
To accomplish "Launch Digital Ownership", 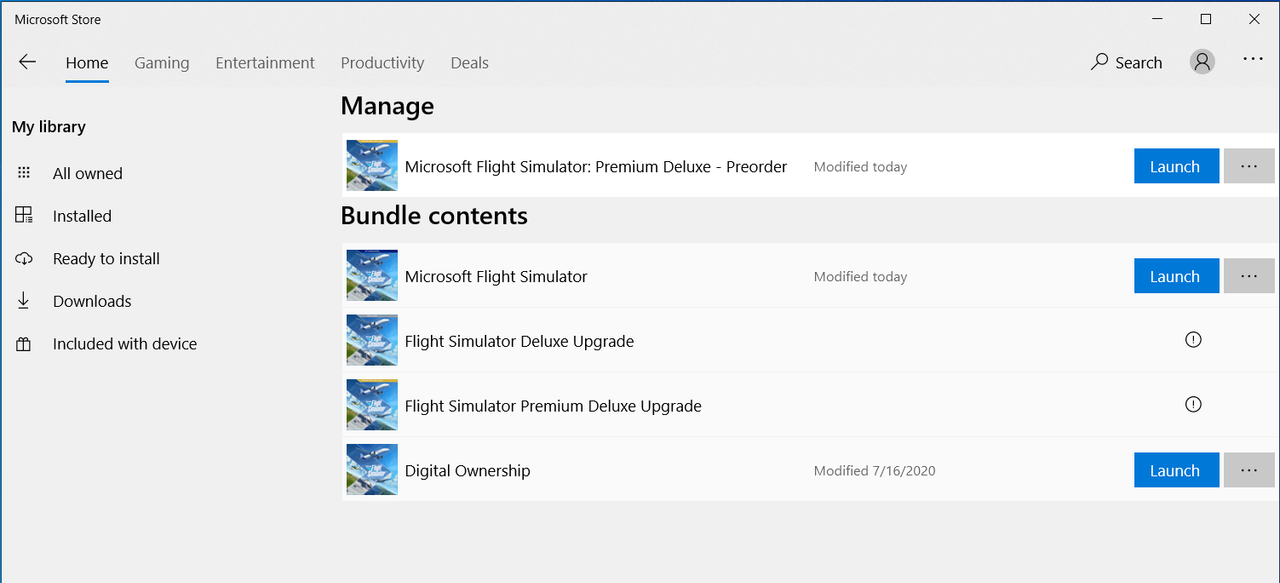I will (x=1176, y=470).
